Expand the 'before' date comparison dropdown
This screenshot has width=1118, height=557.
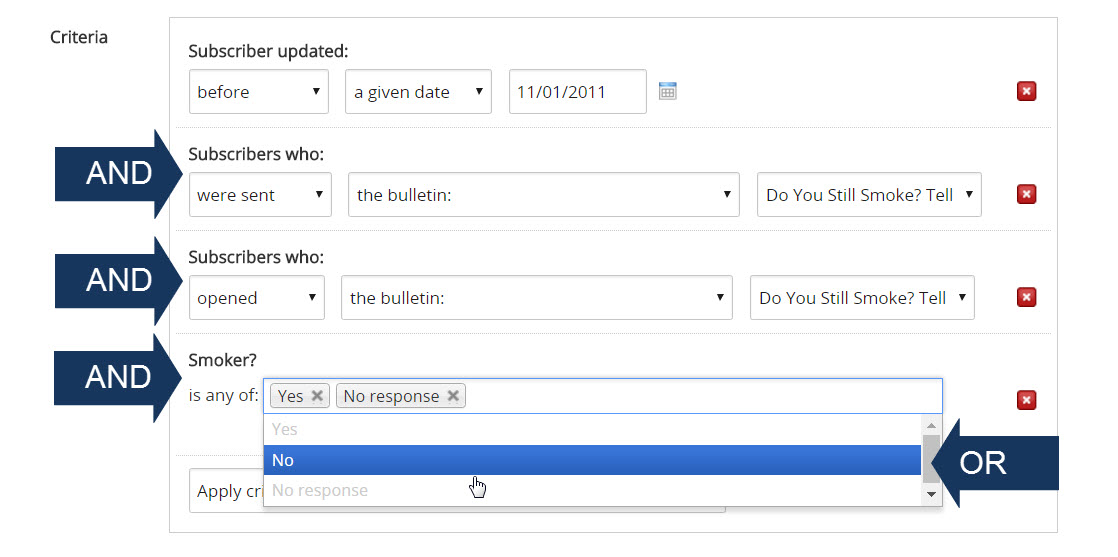tap(259, 92)
